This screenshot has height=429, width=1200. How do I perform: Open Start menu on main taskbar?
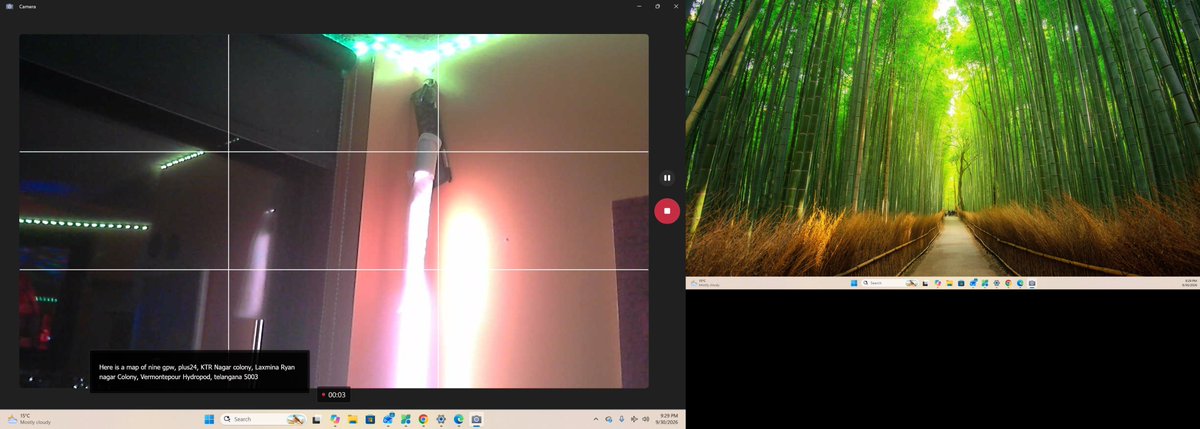[x=209, y=419]
